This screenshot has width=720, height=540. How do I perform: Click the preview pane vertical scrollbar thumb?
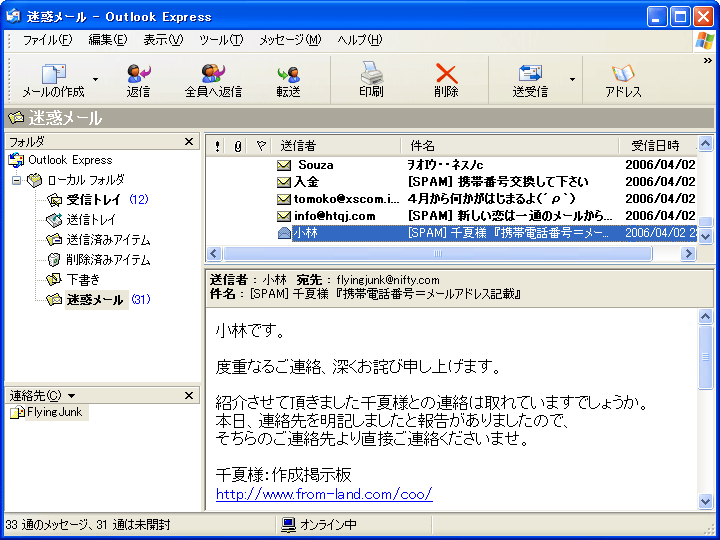tap(706, 357)
